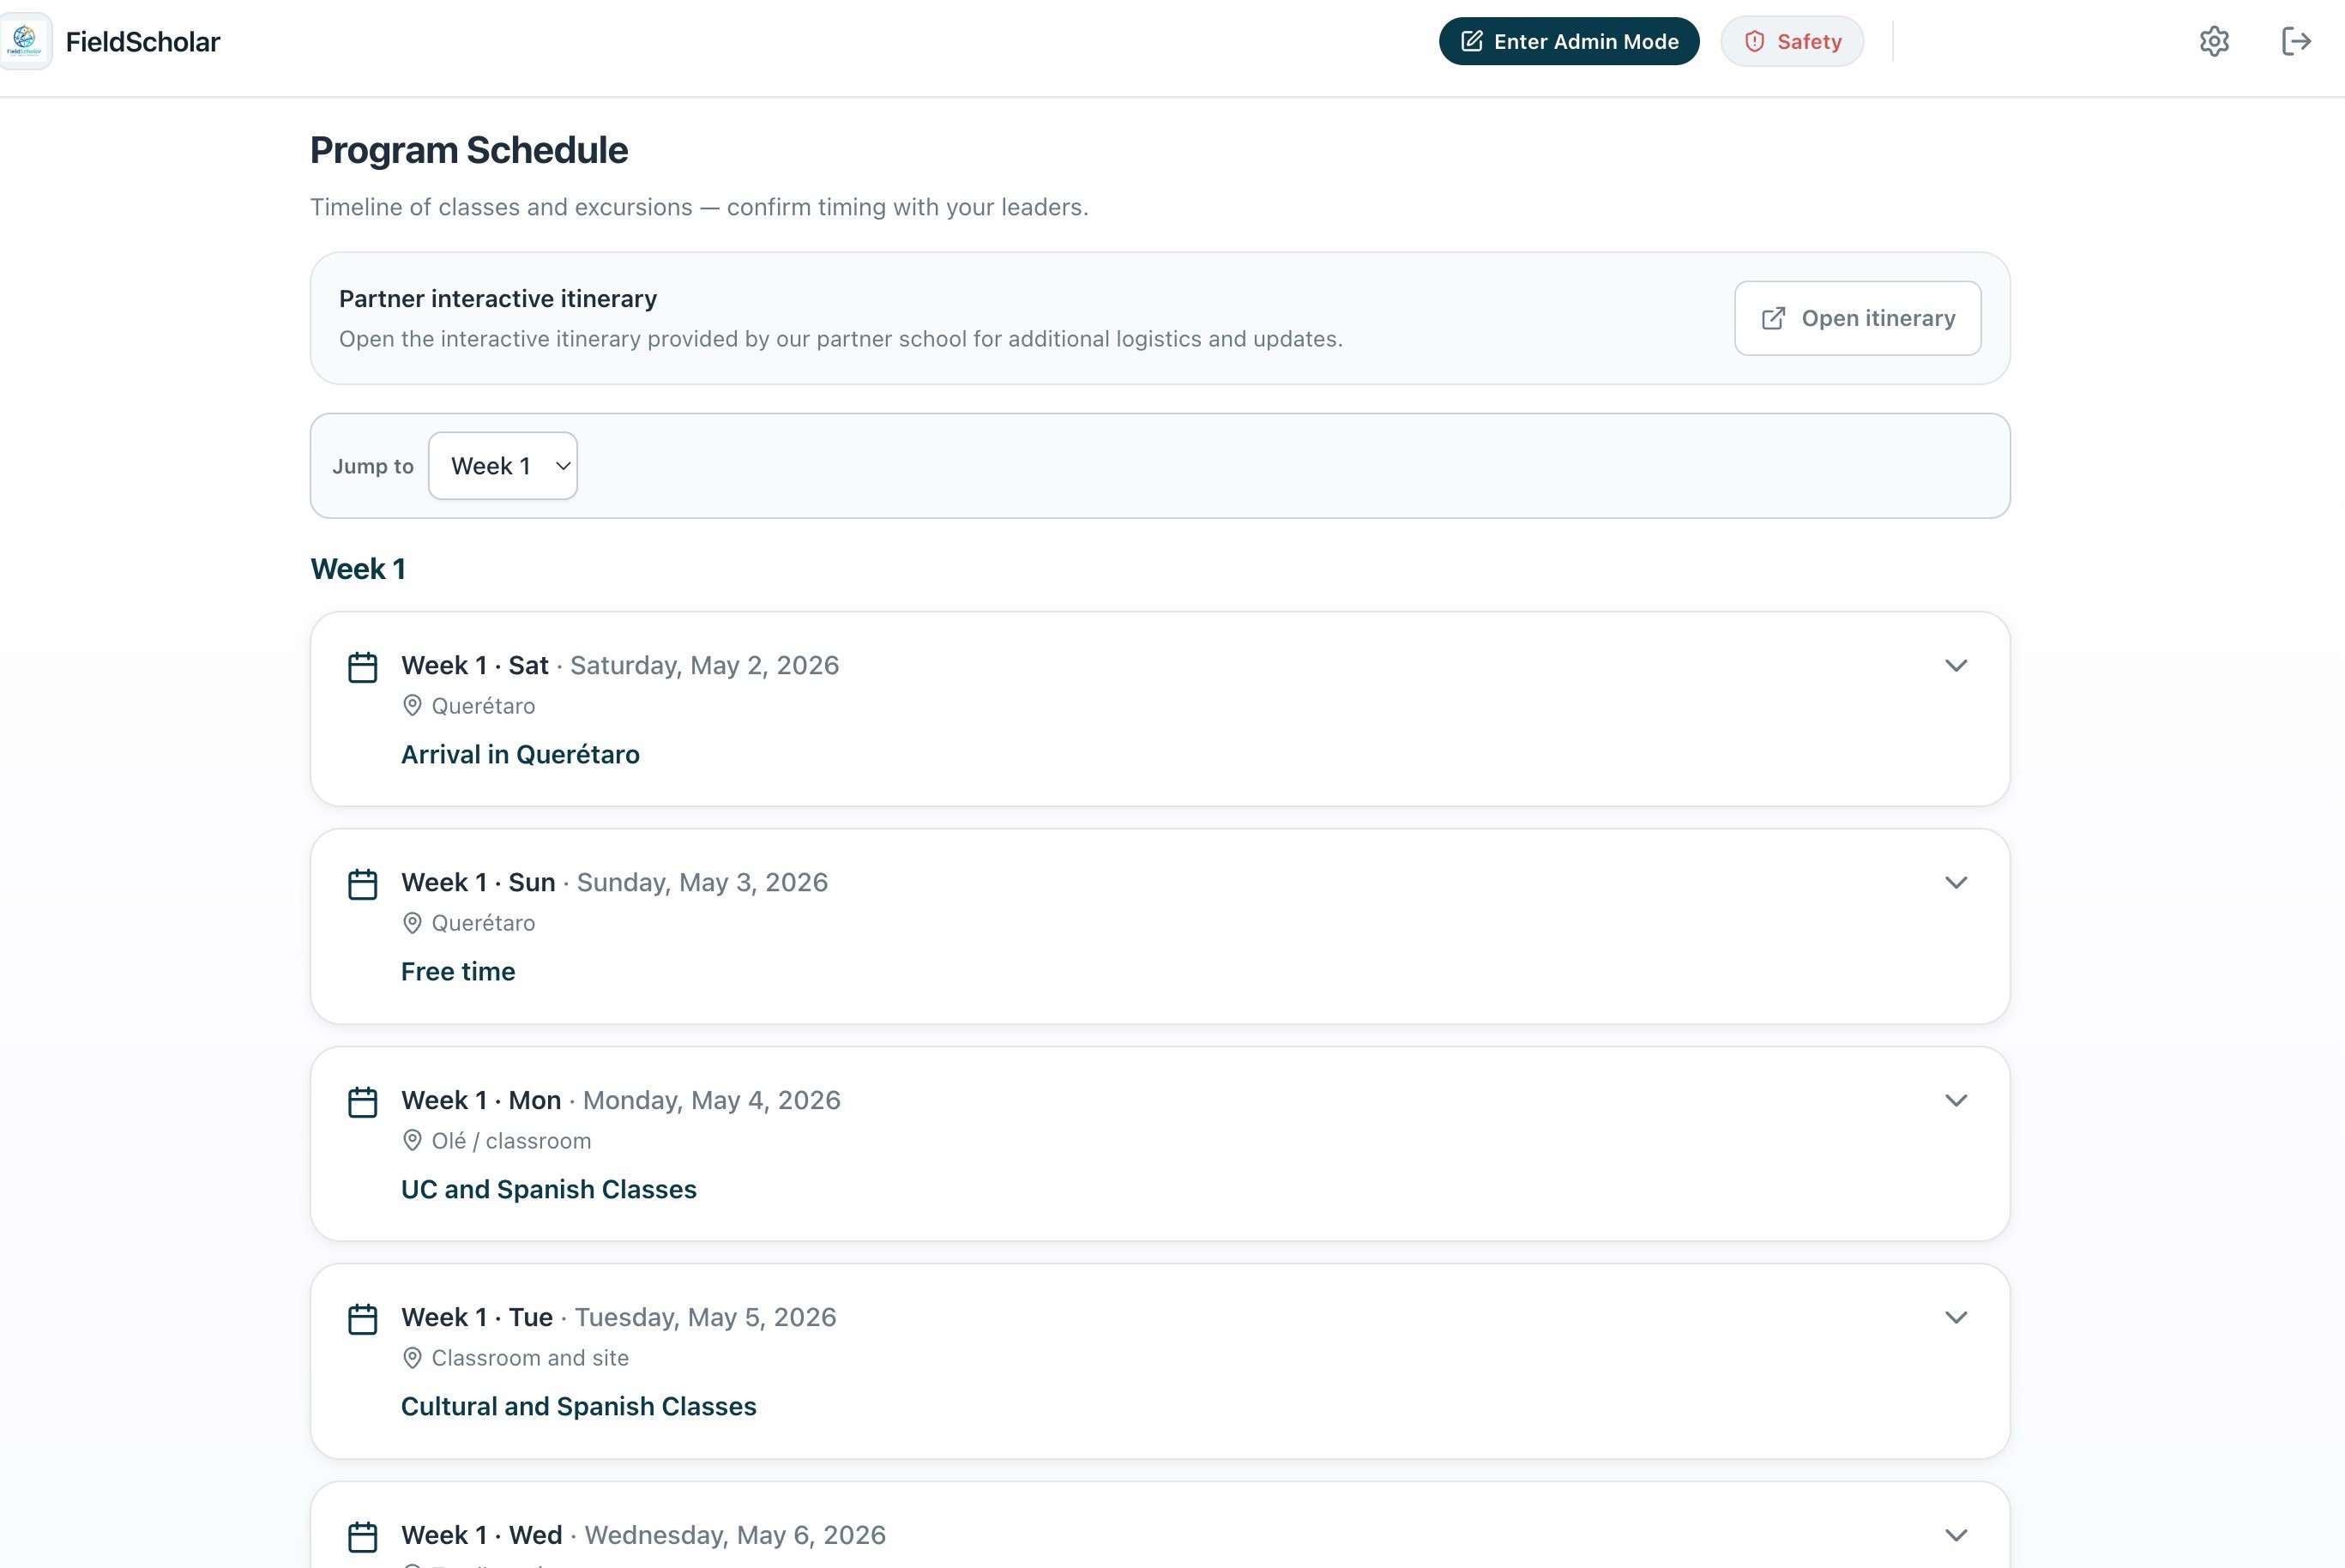Click Open itinerary button
The image size is (2345, 1568).
click(x=1858, y=318)
